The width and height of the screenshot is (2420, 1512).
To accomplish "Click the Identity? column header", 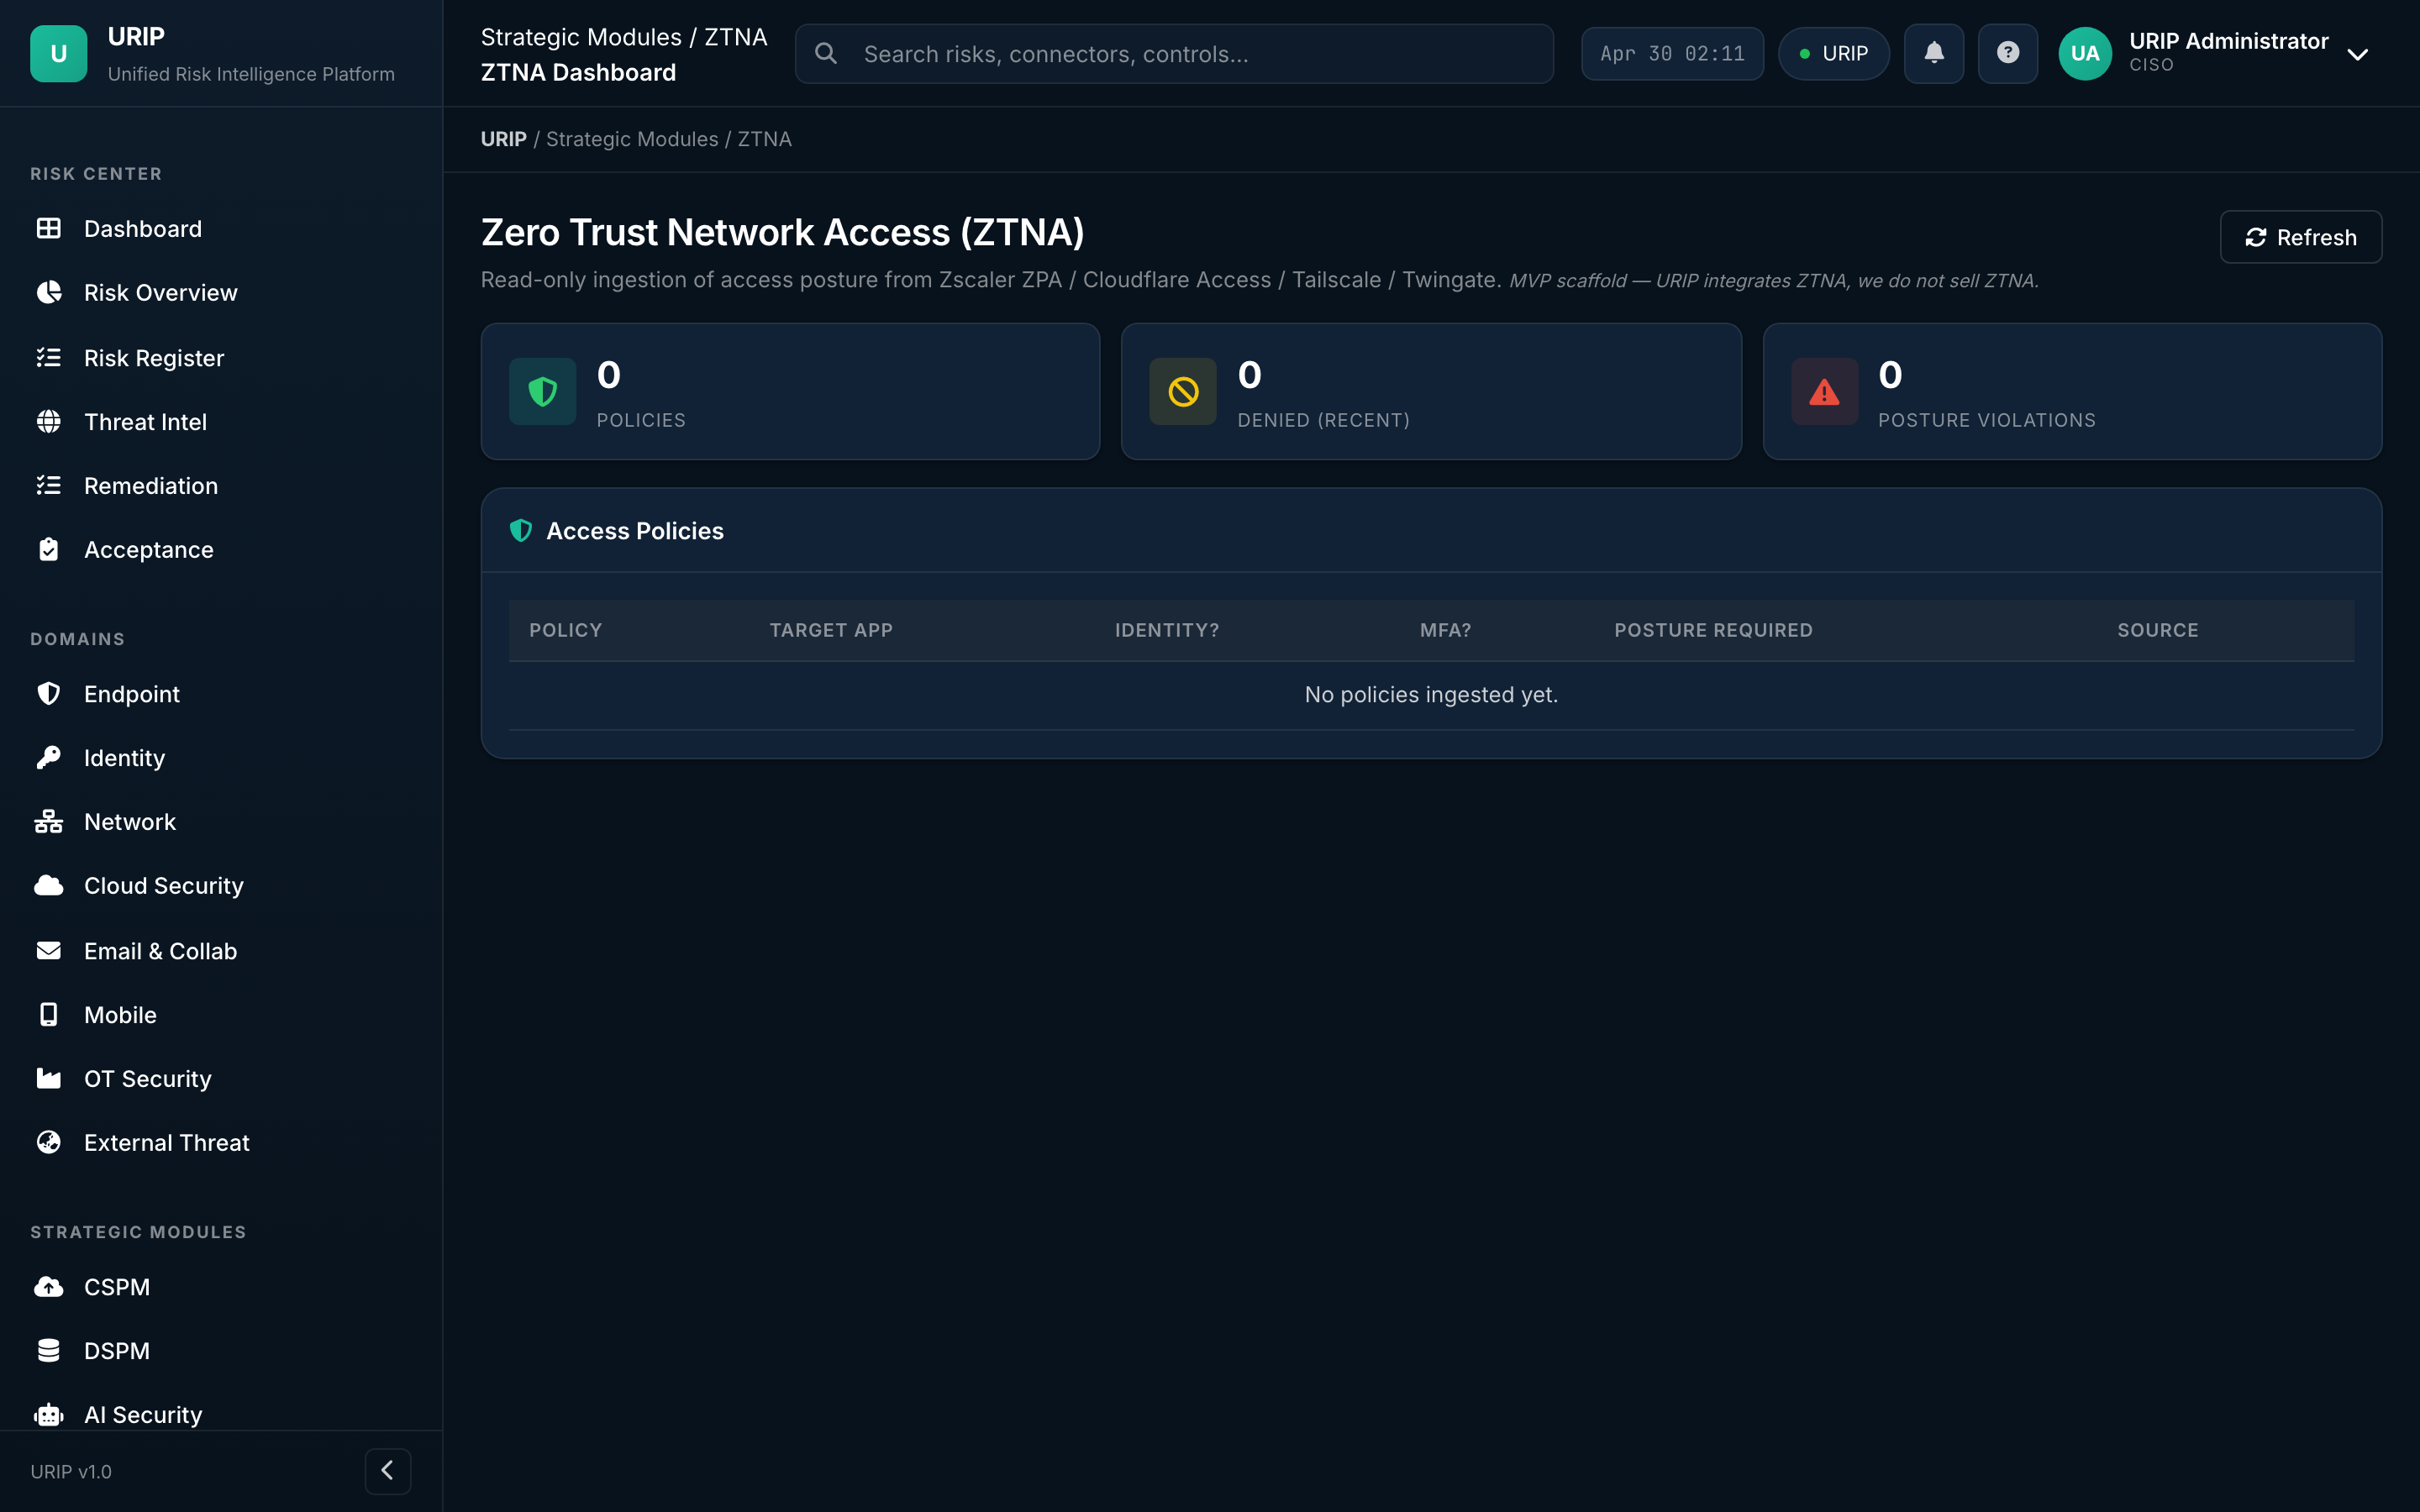I will [x=1167, y=630].
